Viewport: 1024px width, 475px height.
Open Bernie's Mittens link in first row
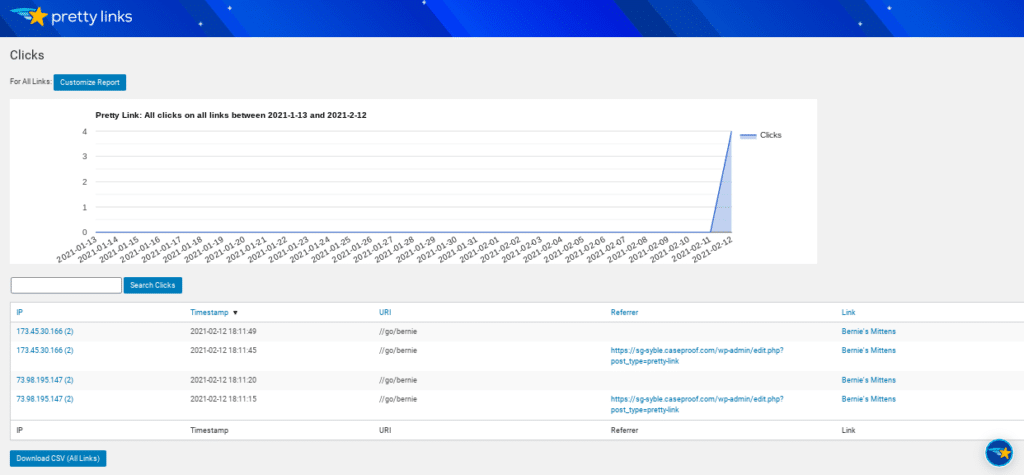(868, 331)
